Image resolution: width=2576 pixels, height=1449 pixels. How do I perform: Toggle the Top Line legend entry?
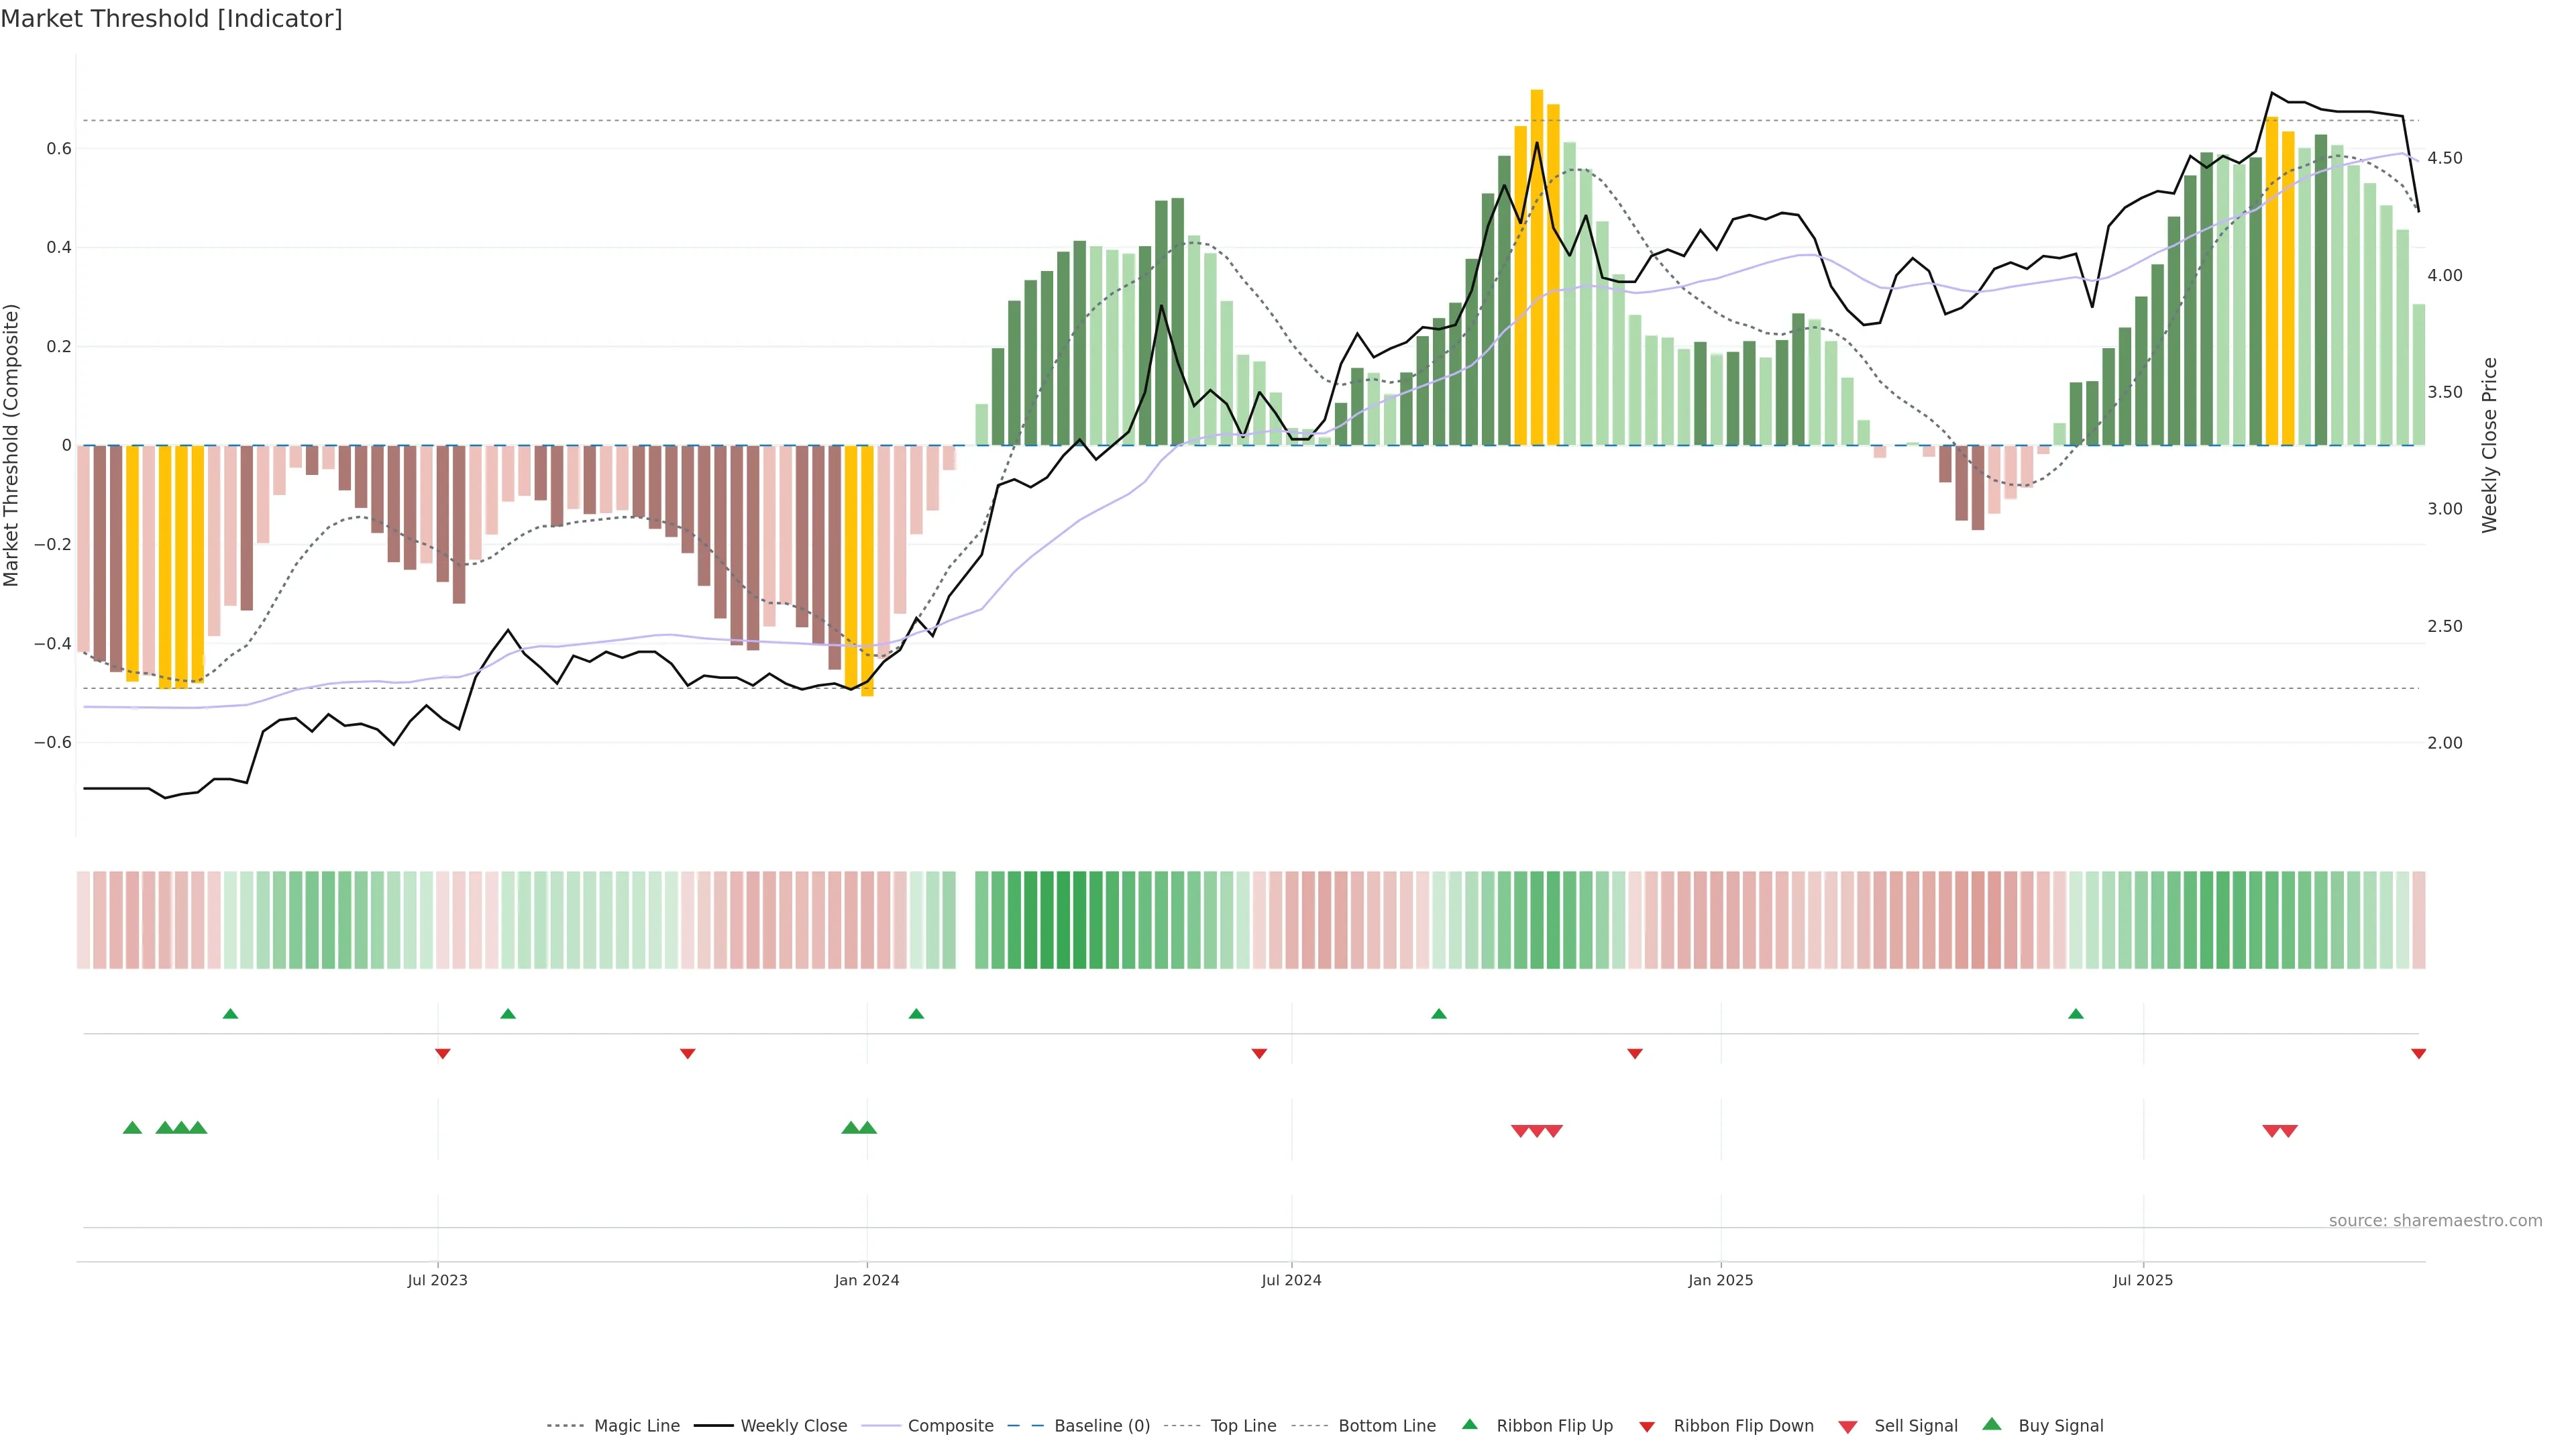[x=1243, y=1426]
